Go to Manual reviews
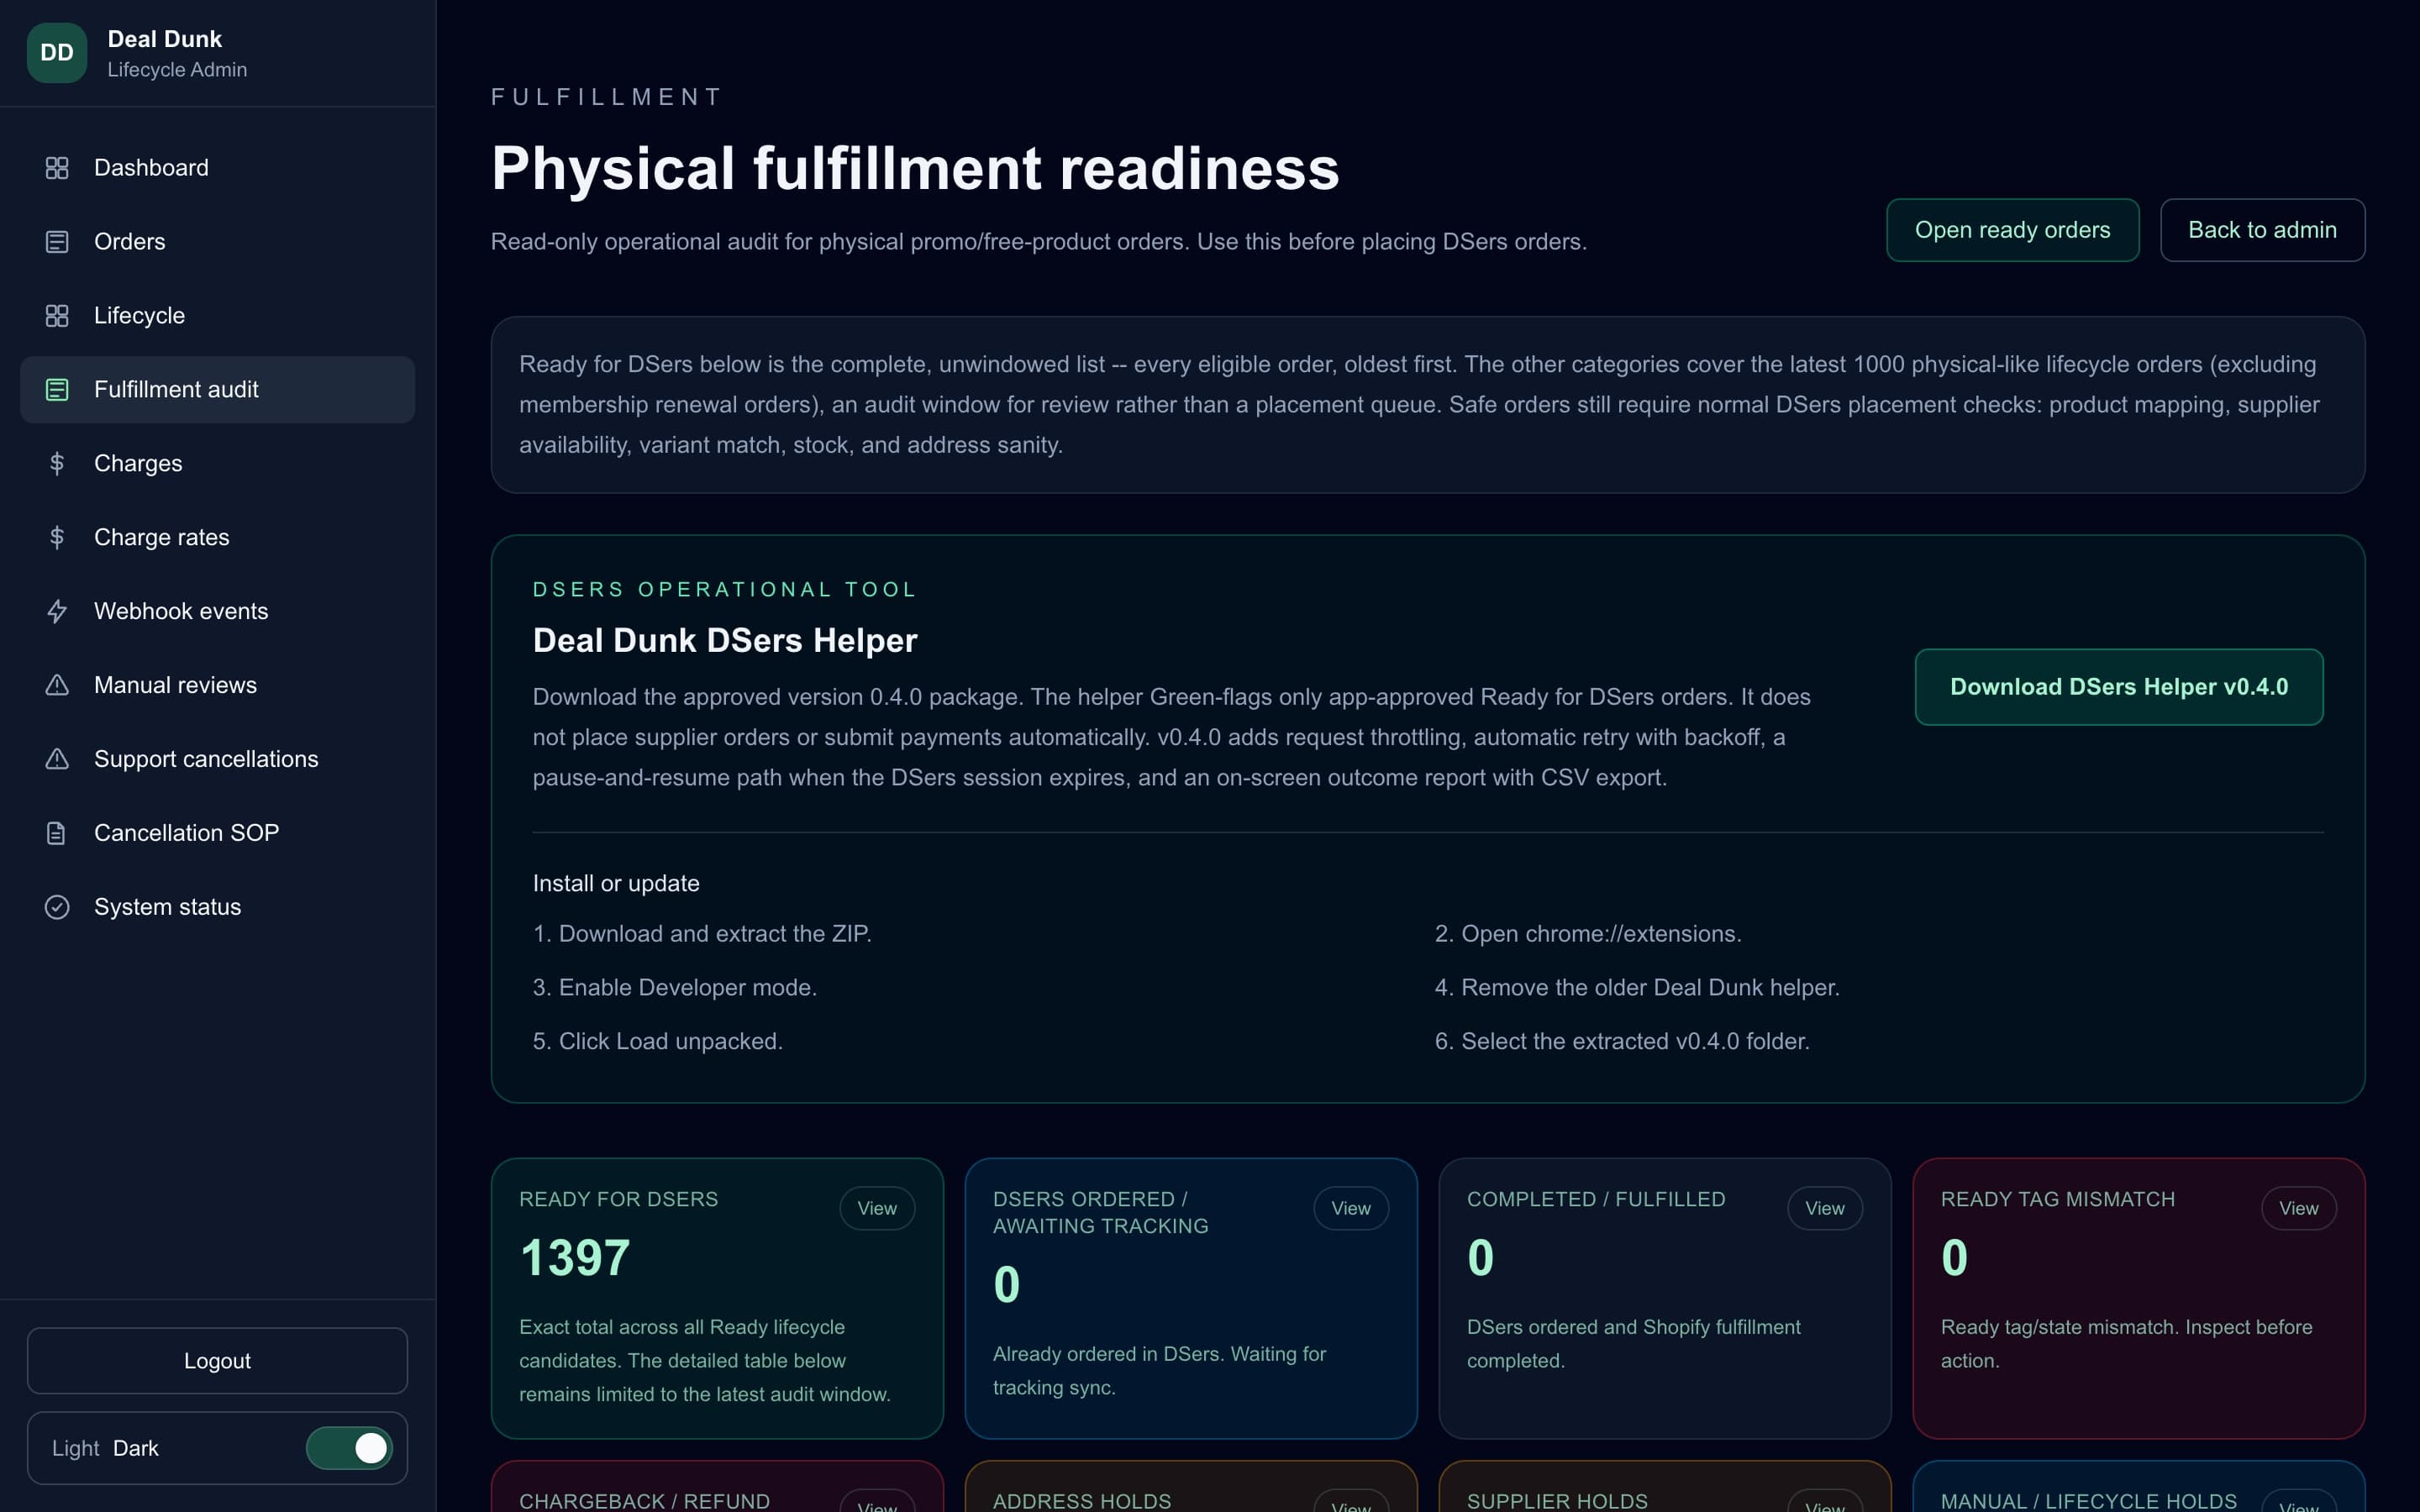Screen dimensions: 2420x1512 coord(217,686)
